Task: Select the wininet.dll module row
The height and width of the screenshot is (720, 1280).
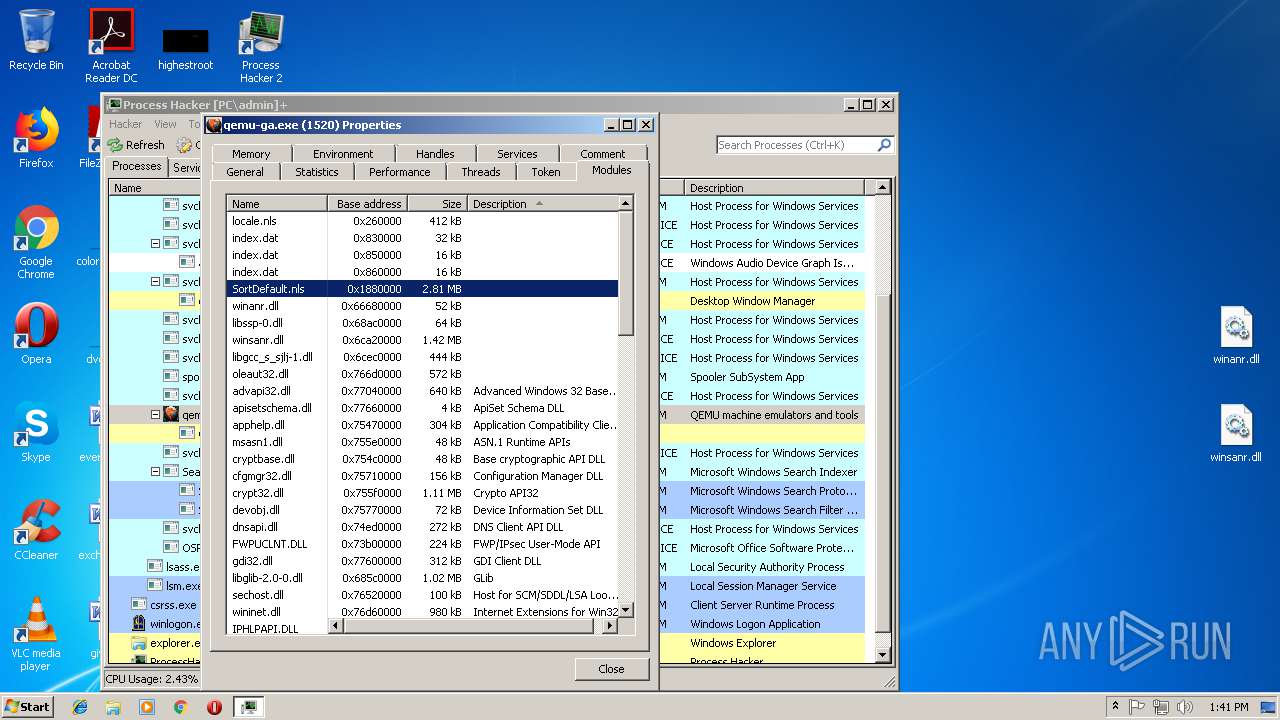Action: [422, 612]
